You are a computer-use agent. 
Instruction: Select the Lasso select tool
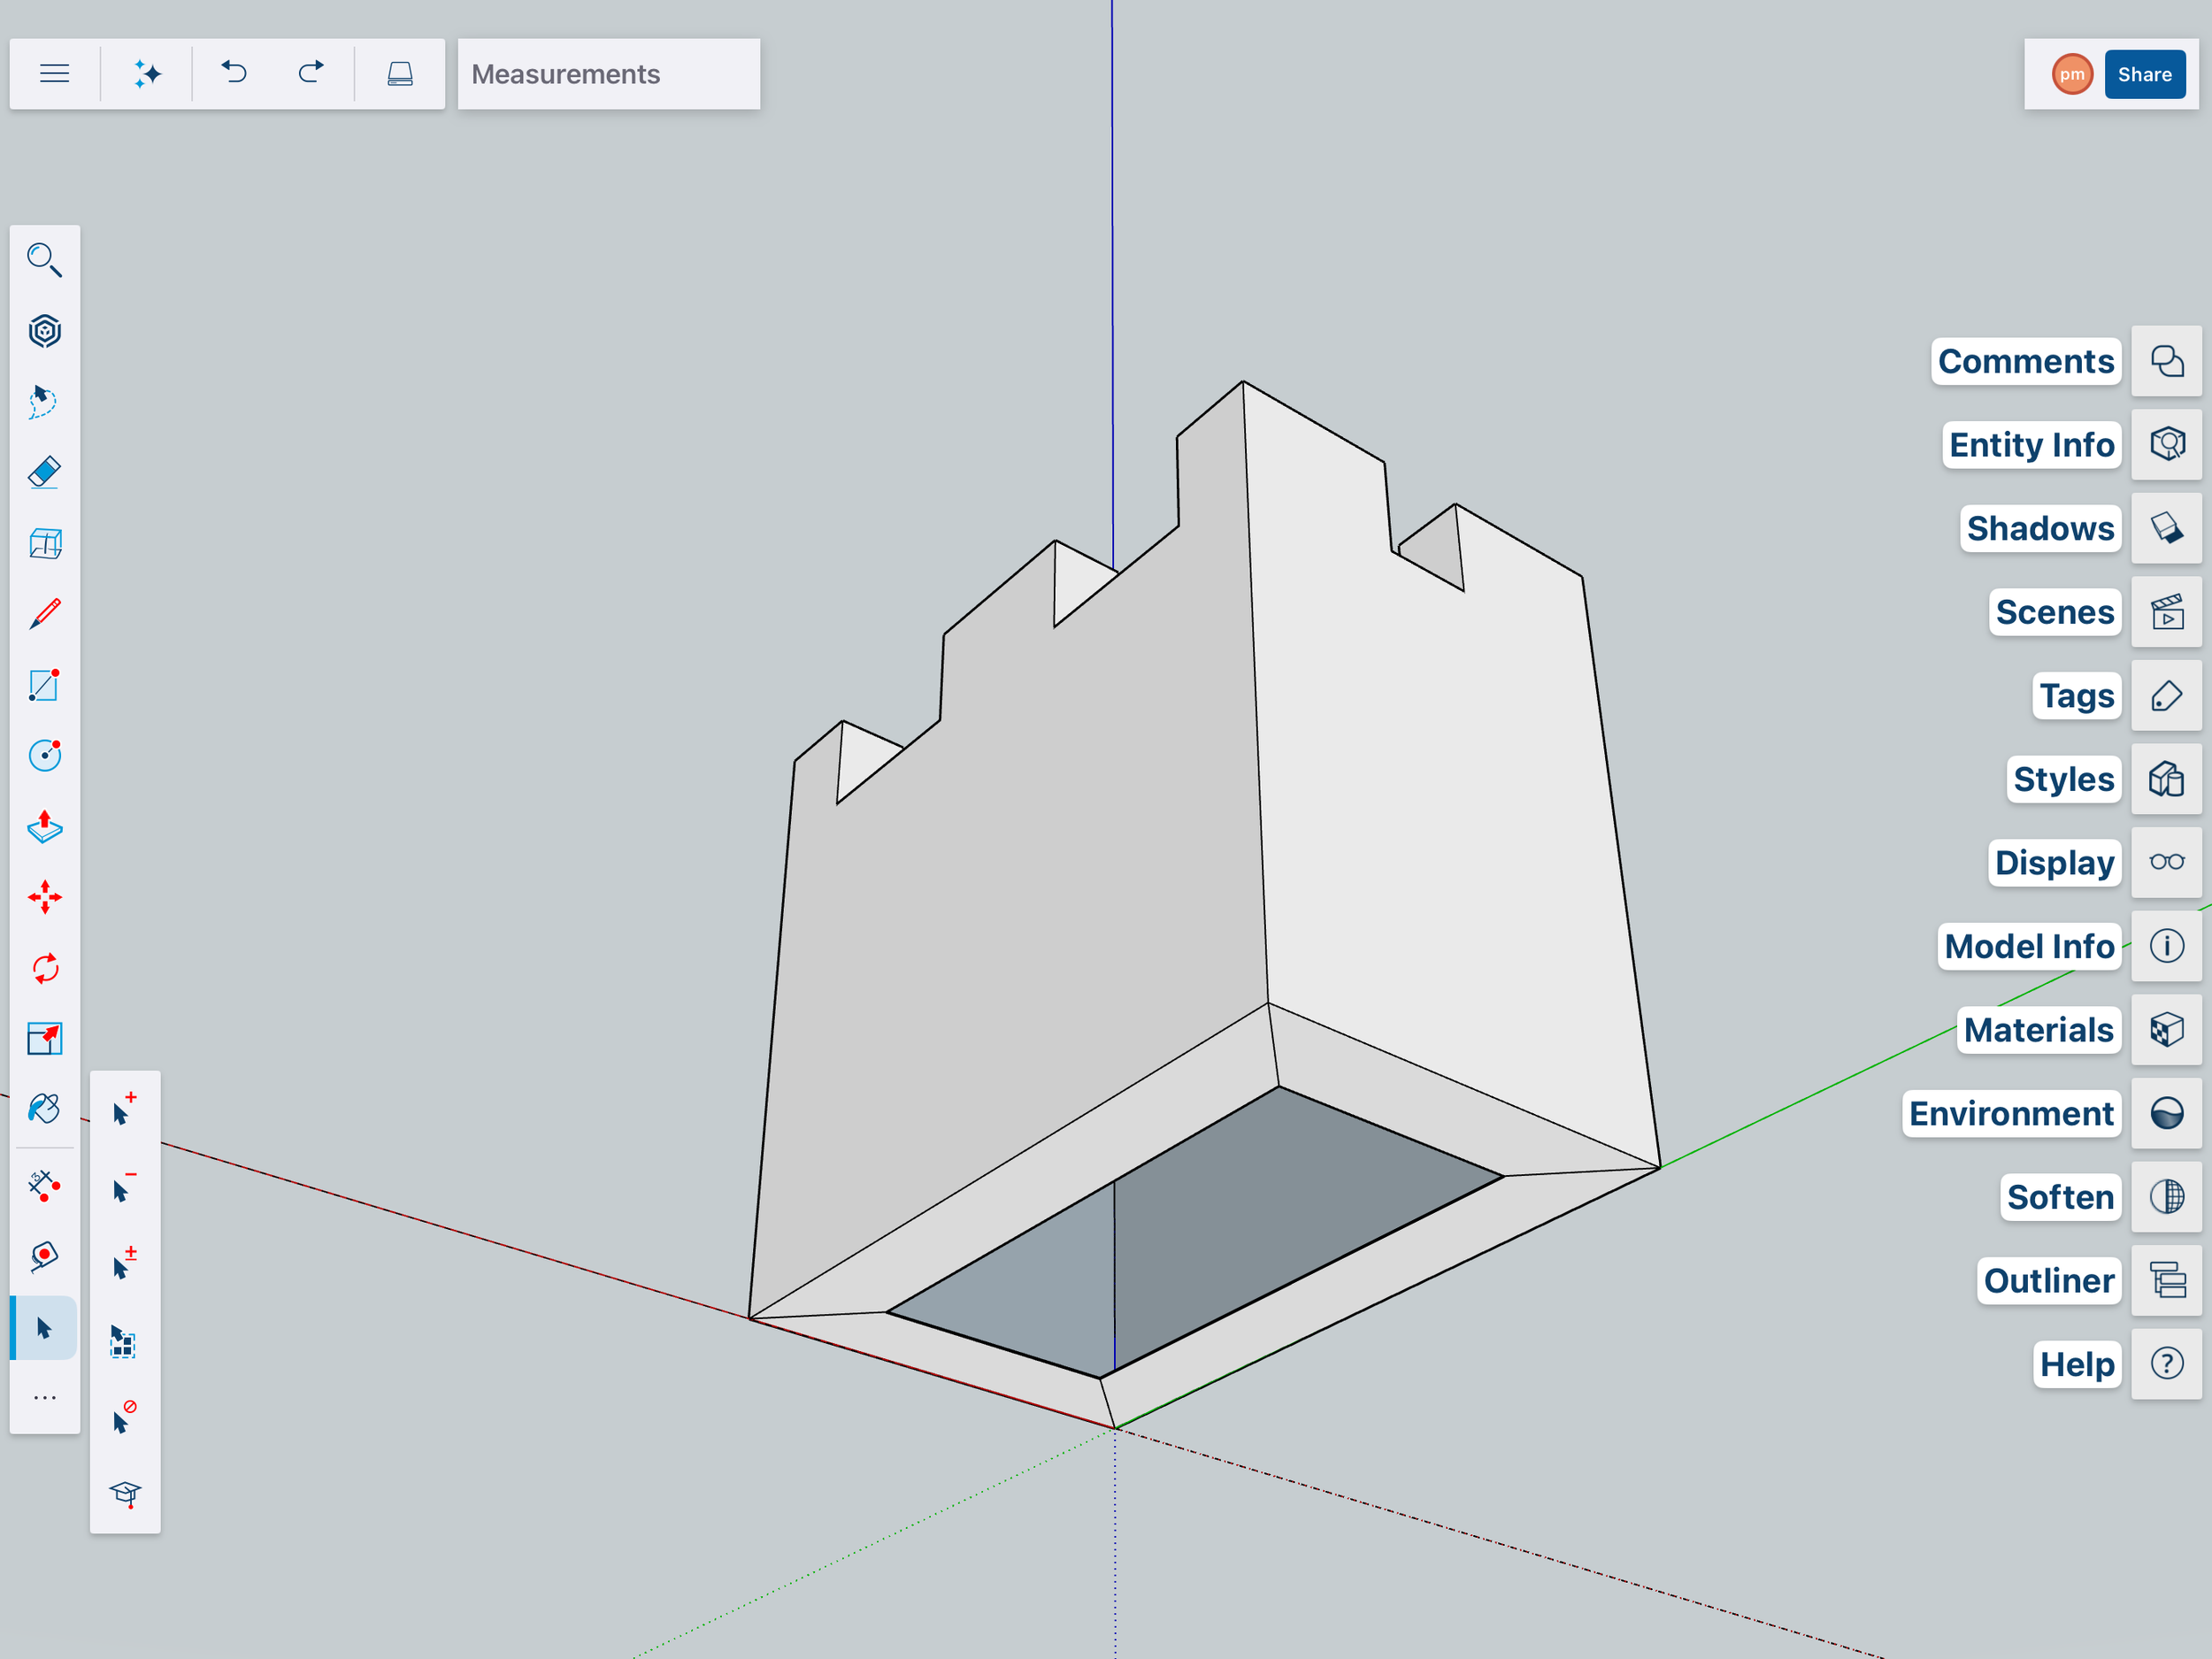point(45,402)
